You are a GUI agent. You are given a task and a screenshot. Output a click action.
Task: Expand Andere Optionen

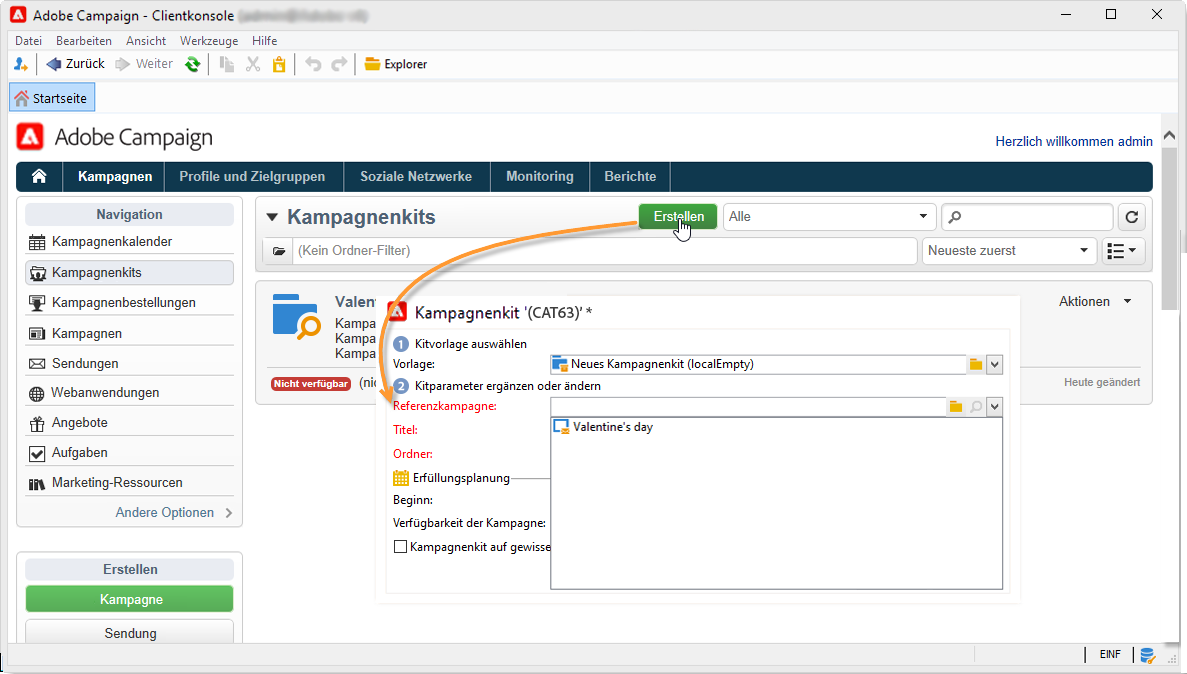[x=173, y=513]
